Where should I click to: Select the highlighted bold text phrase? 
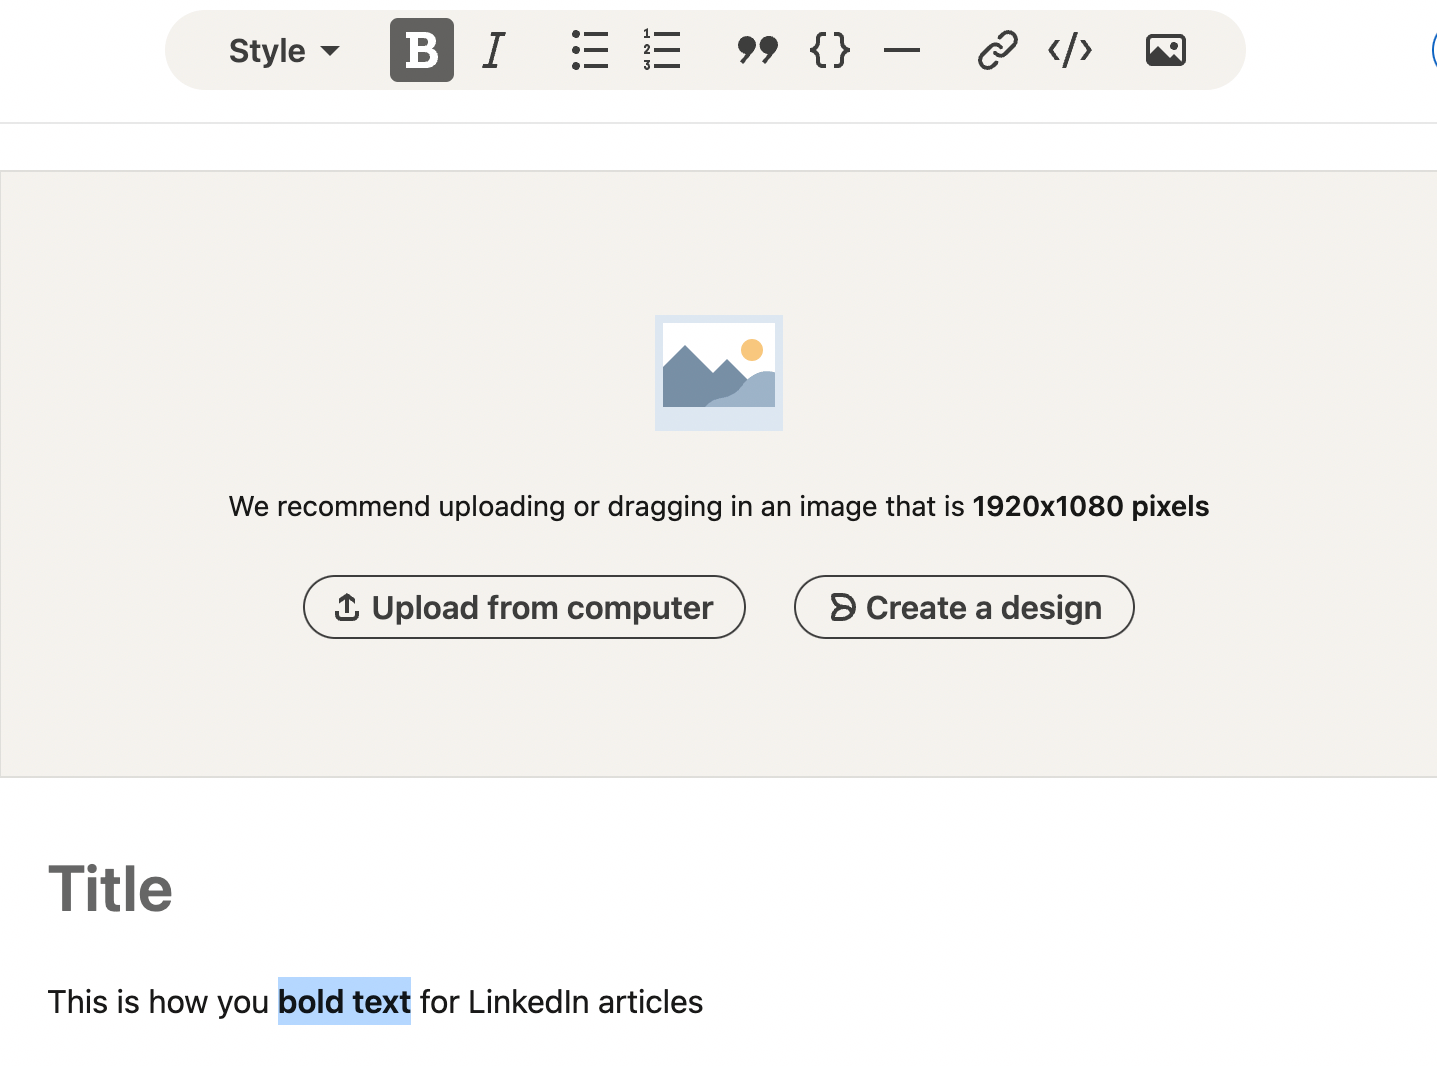tap(344, 1001)
